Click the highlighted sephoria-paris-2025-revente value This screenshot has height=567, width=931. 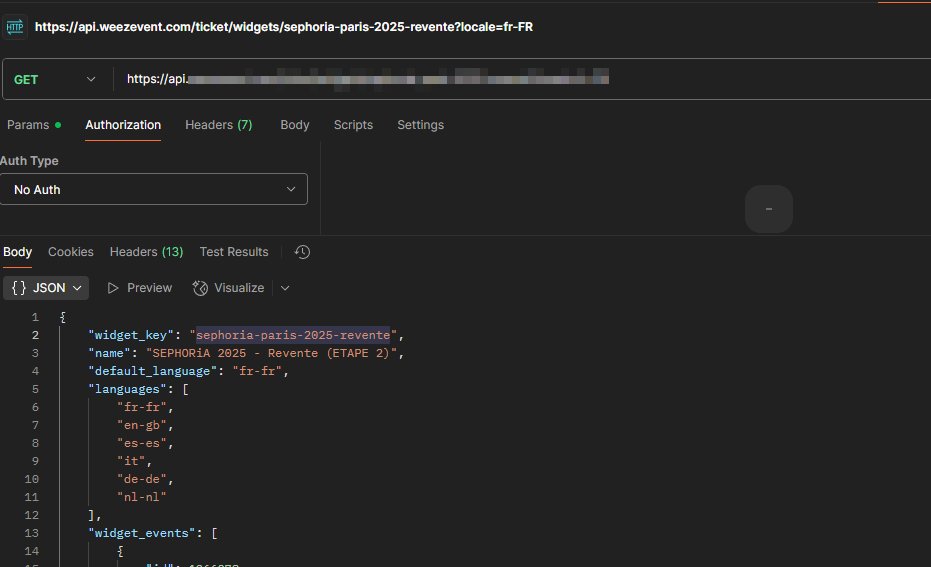click(x=293, y=335)
